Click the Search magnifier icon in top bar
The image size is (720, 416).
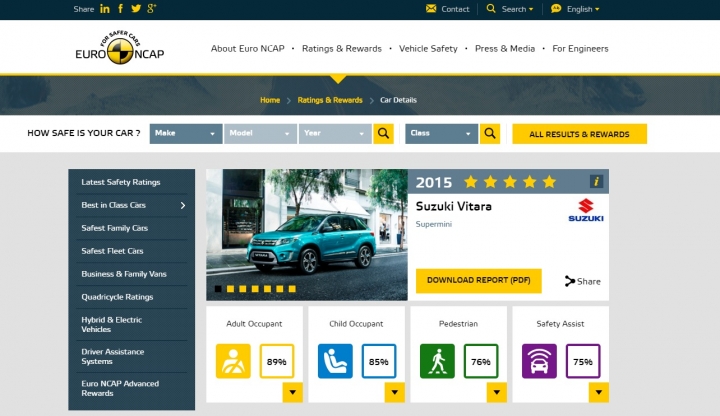[x=491, y=9]
